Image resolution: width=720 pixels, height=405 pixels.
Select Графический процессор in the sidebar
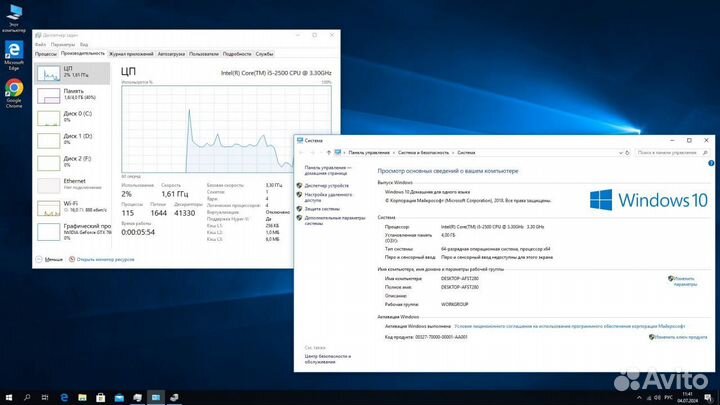(x=72, y=232)
